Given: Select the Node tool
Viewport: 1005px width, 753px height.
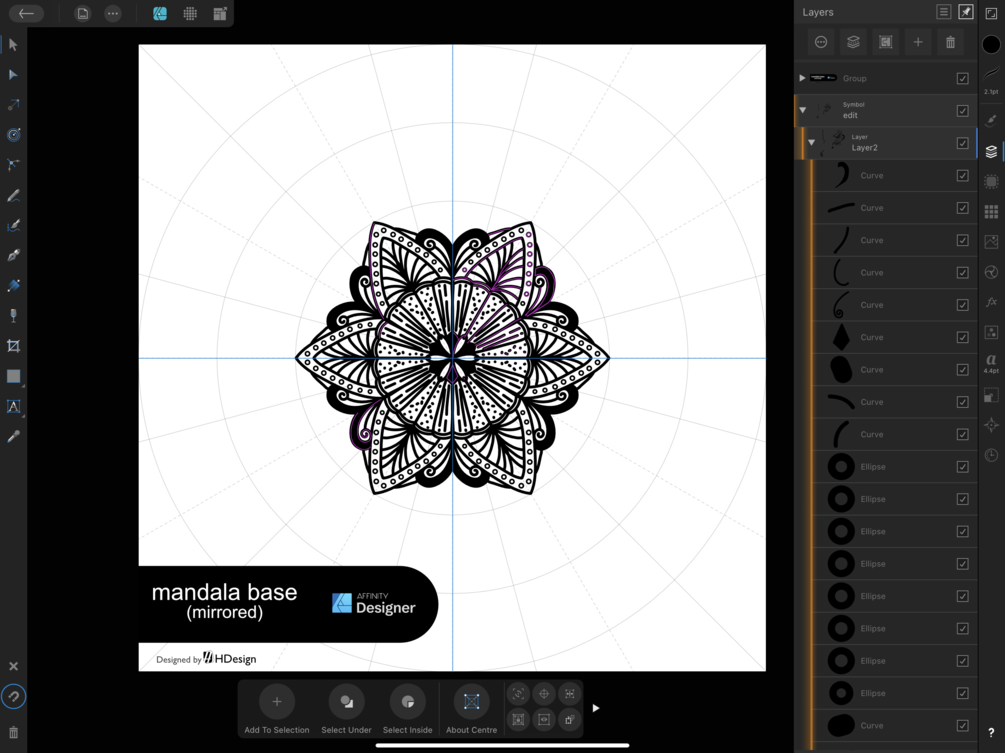Looking at the screenshot, I should [13, 75].
